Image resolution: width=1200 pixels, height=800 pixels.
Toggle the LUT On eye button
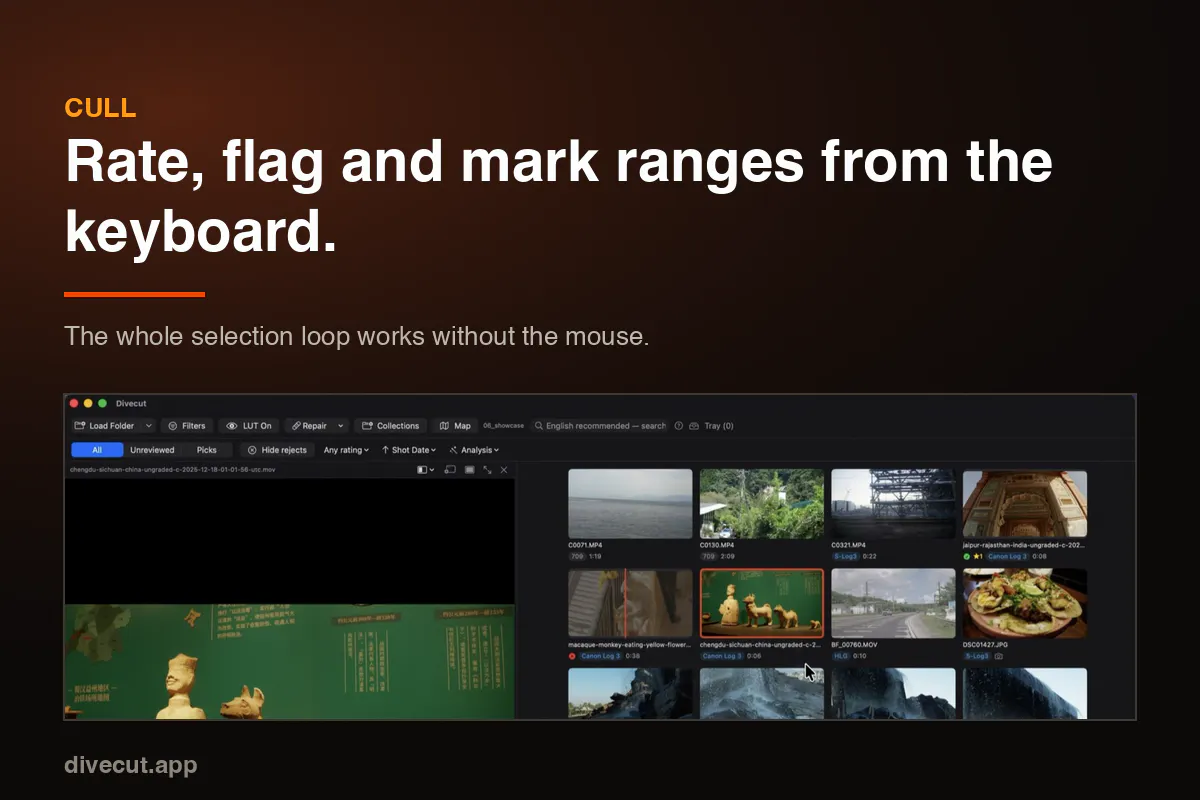tap(249, 425)
